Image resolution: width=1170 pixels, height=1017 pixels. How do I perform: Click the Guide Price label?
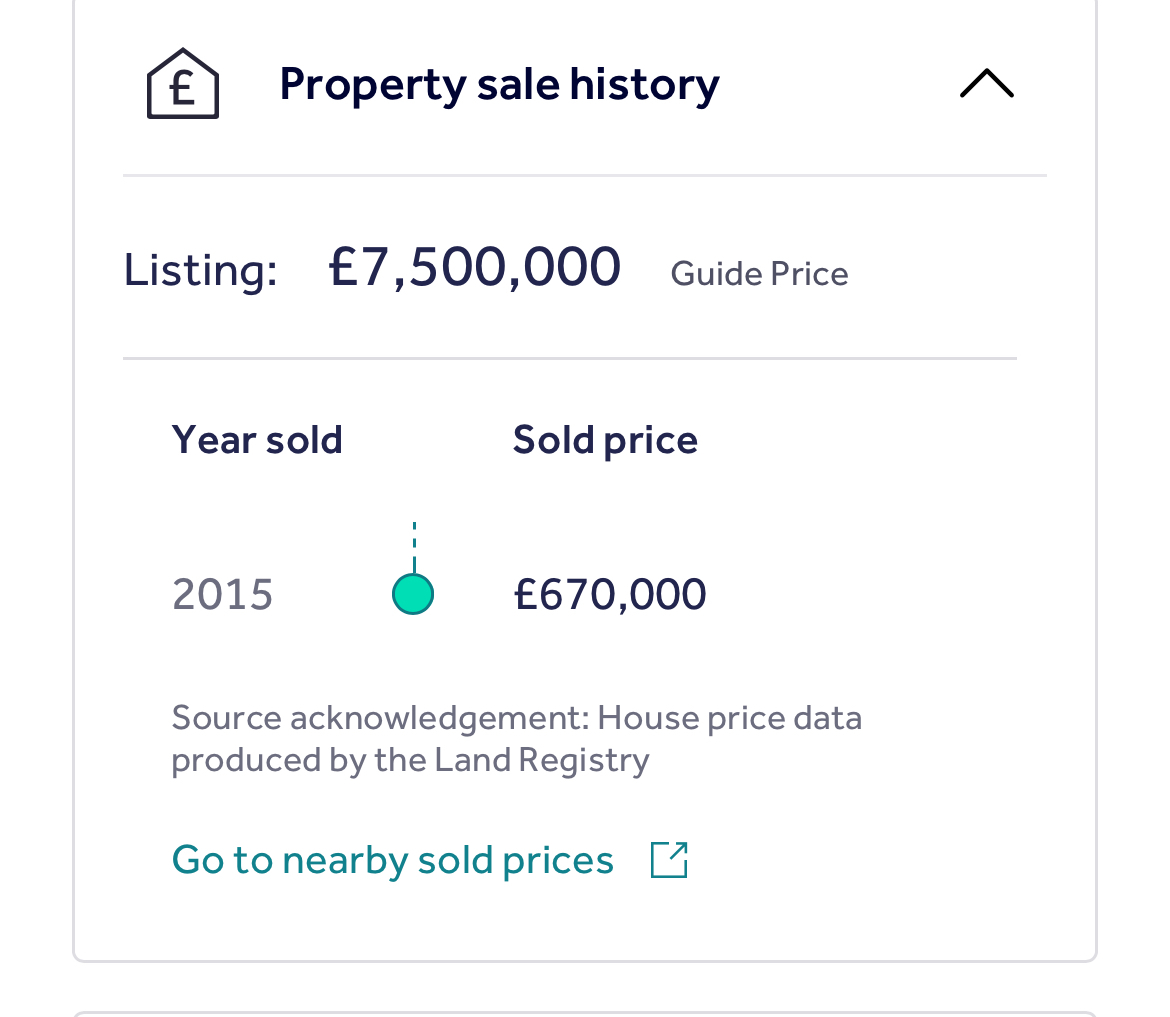(759, 274)
